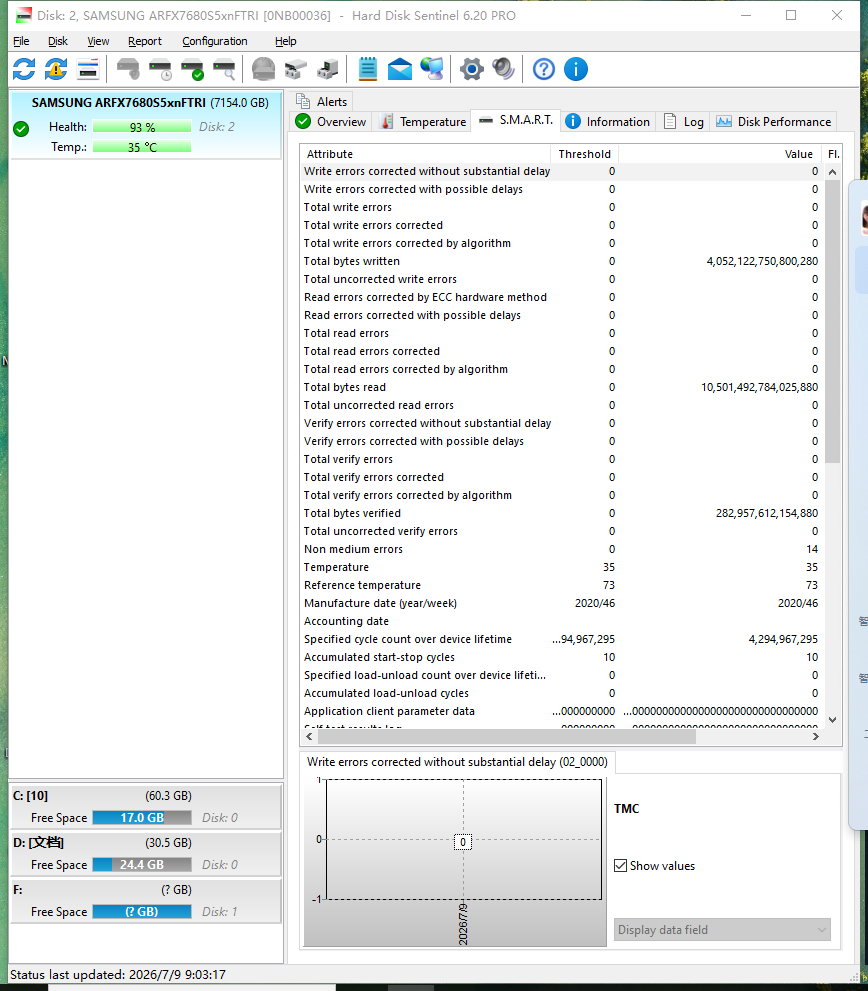This screenshot has height=991, width=868.
Task: Switch to the Disk Performance tab
Action: 774,121
